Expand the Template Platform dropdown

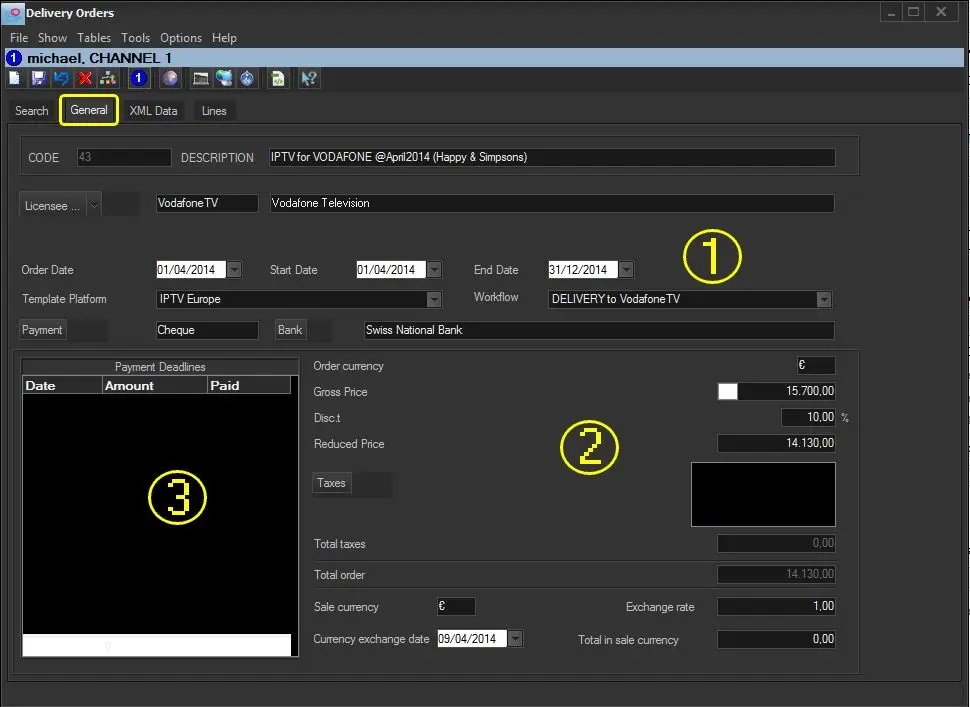pyautogui.click(x=433, y=299)
